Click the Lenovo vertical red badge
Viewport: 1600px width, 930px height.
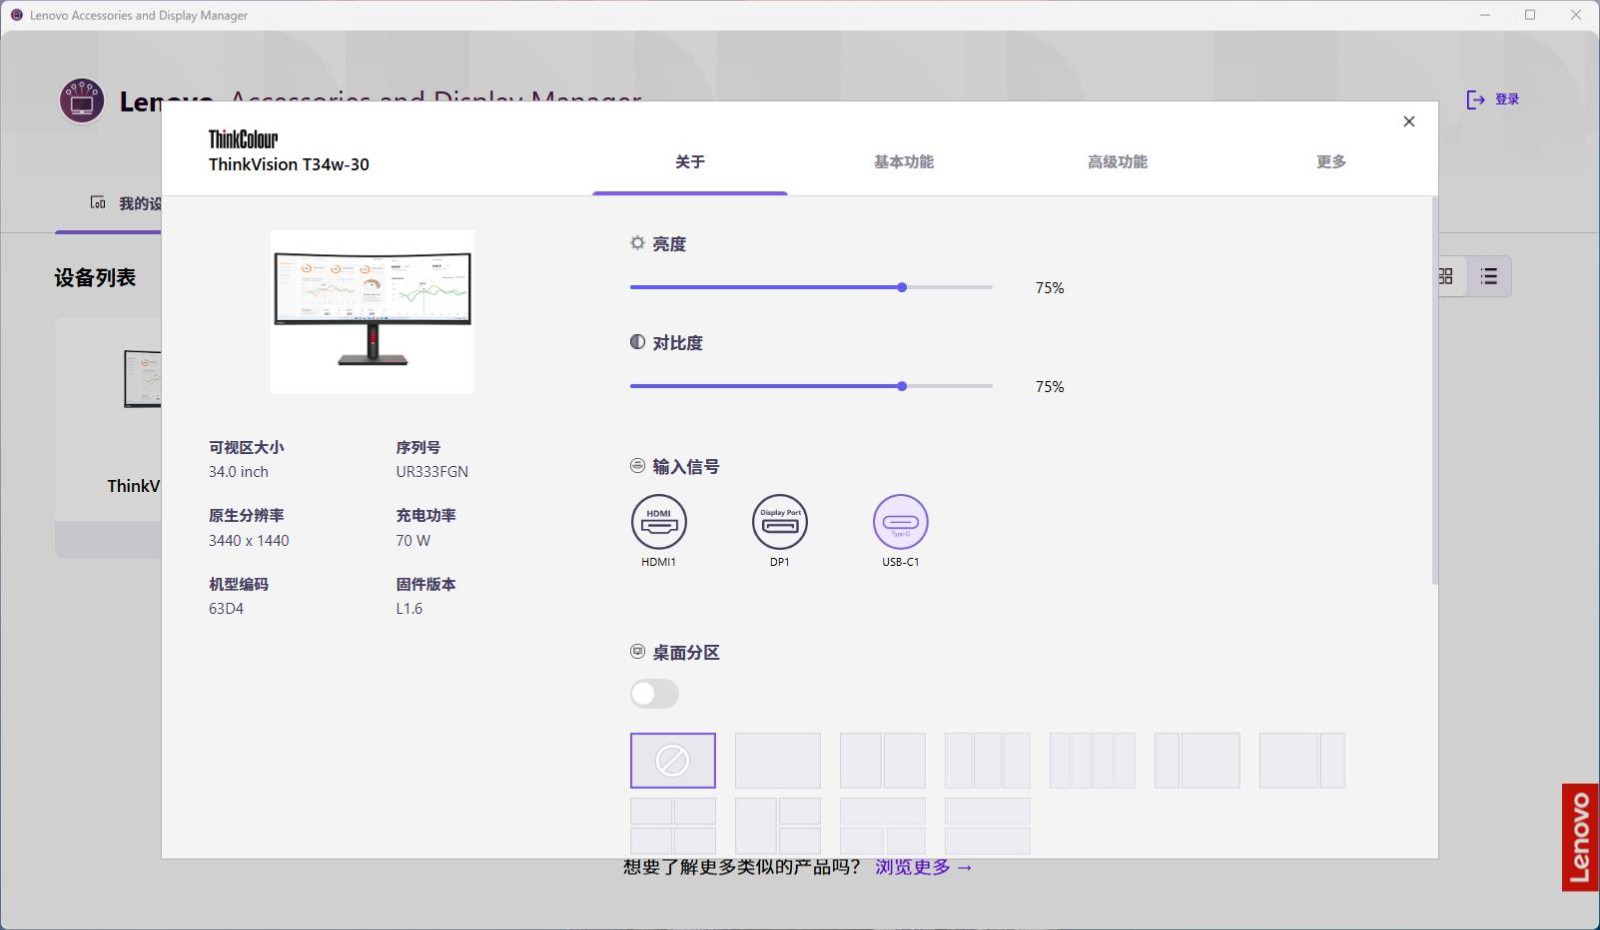point(1580,837)
